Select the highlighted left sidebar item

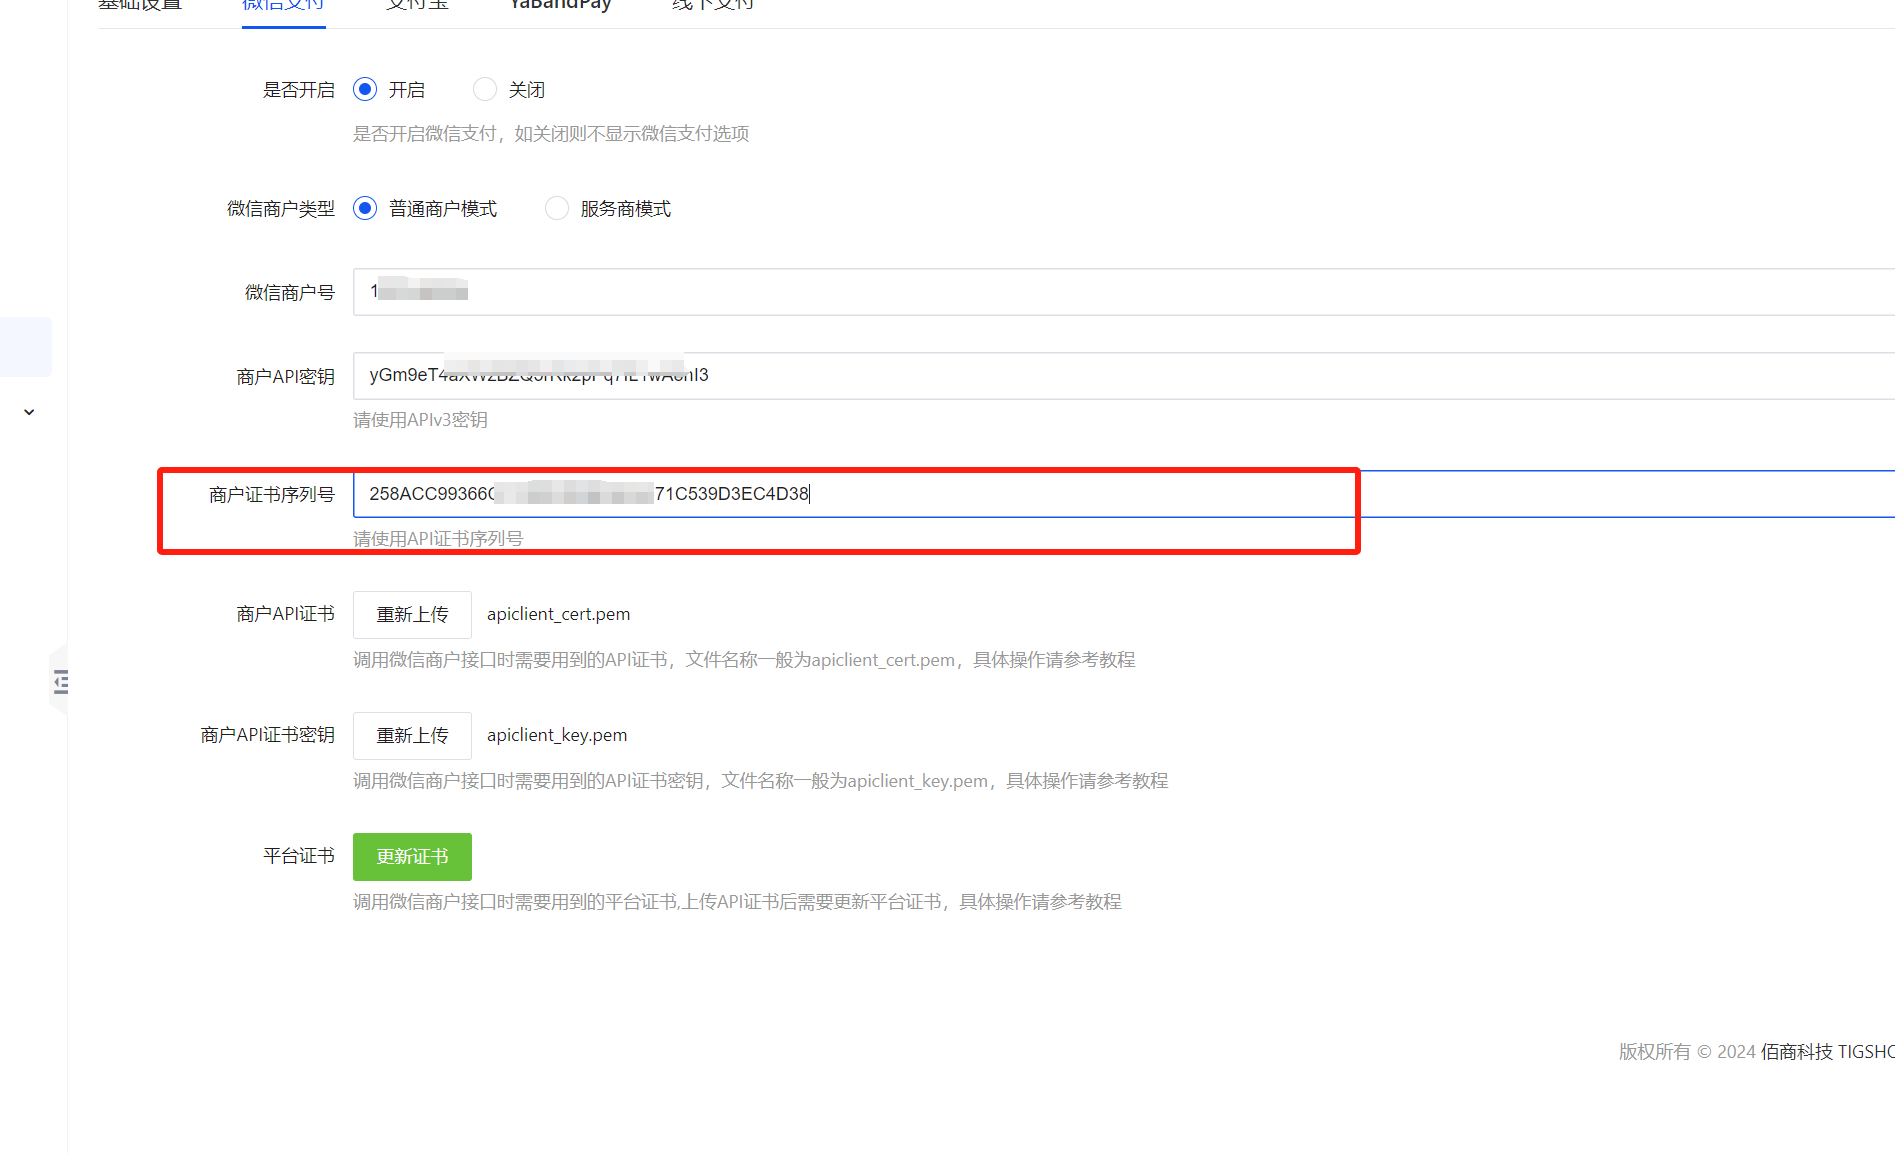pyautogui.click(x=26, y=347)
